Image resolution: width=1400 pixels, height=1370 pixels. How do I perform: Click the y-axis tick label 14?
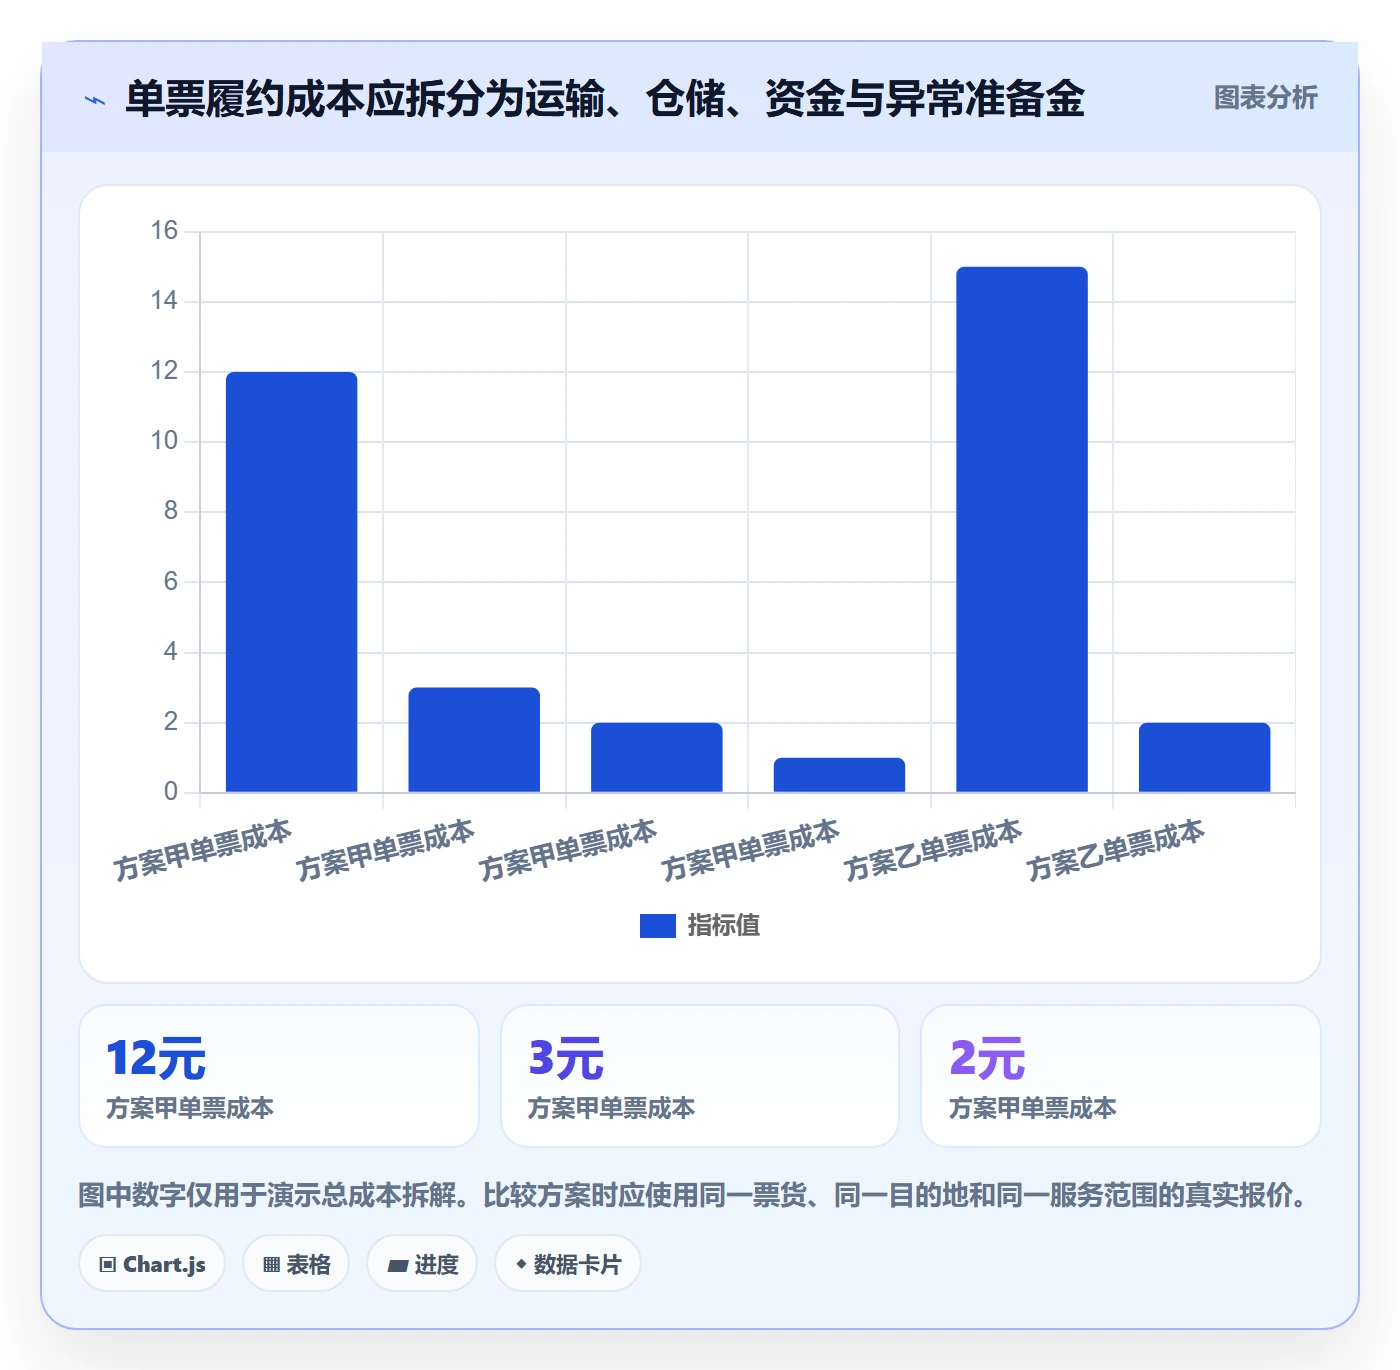coord(164,301)
